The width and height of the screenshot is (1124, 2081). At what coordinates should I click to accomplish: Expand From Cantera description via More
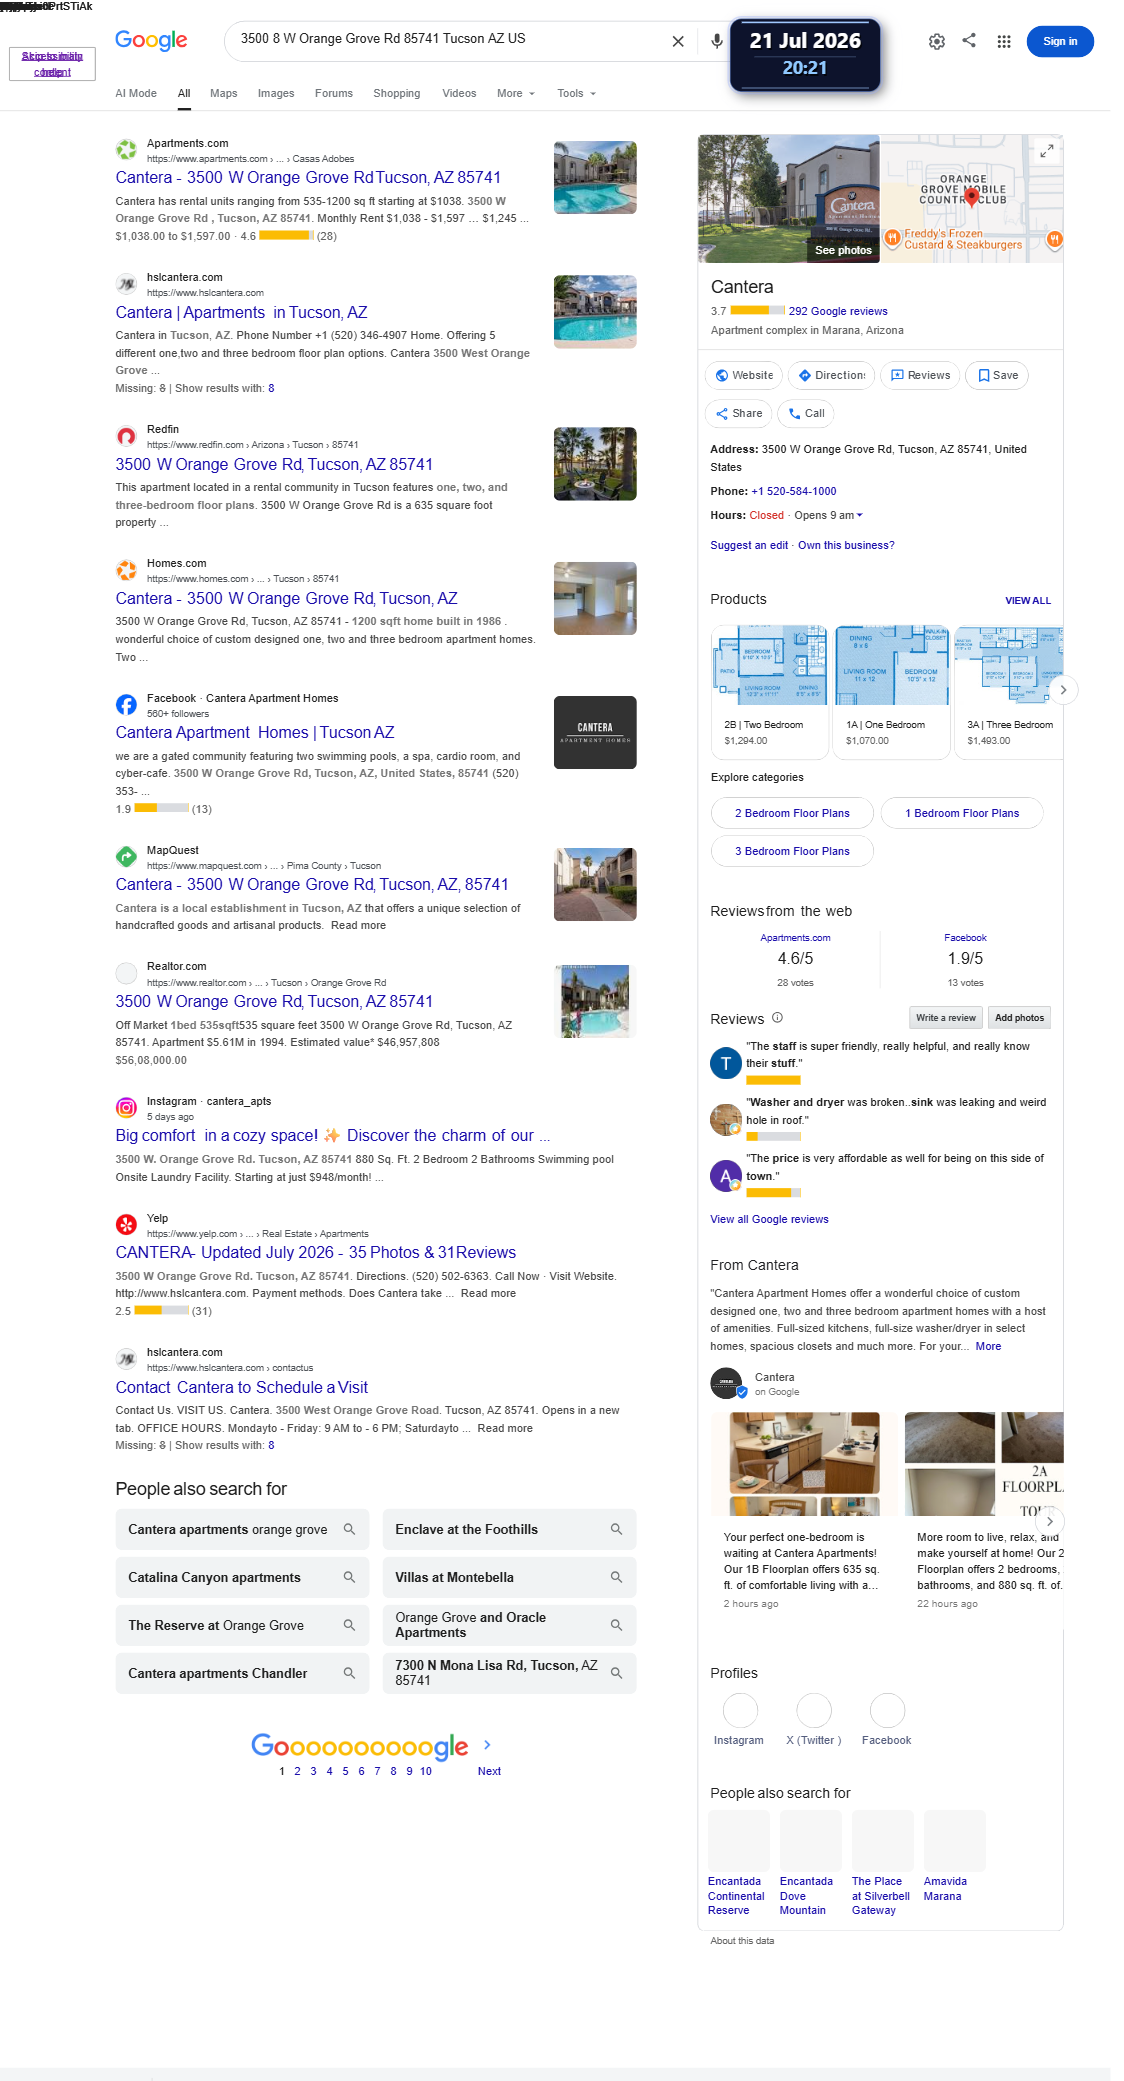click(x=988, y=1346)
